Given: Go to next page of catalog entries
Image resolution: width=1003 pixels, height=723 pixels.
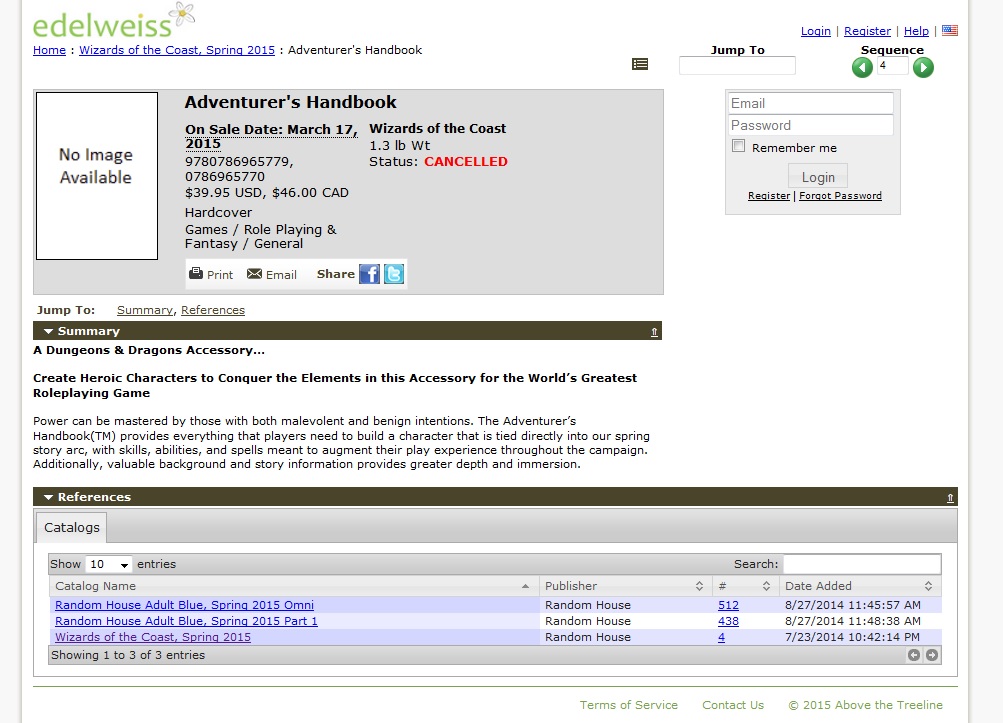Looking at the screenshot, I should coord(932,655).
